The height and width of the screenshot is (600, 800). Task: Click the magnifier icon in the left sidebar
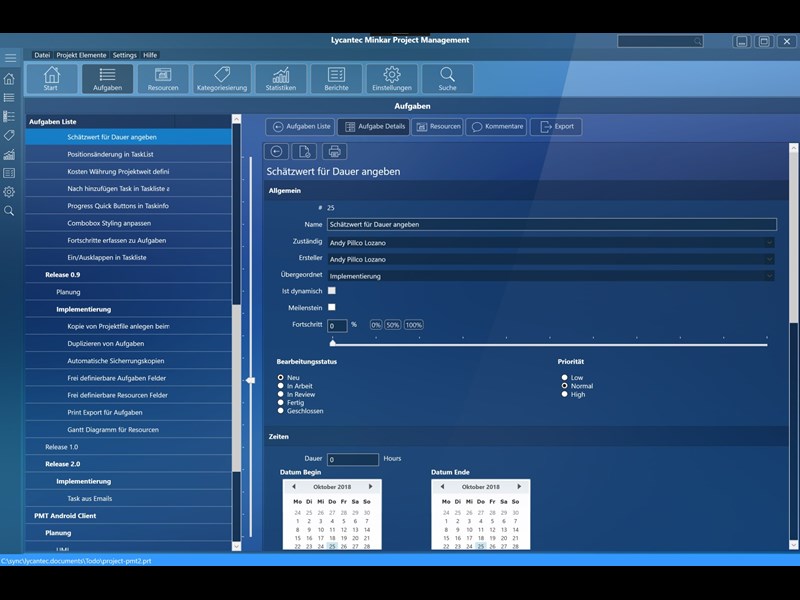coord(9,211)
